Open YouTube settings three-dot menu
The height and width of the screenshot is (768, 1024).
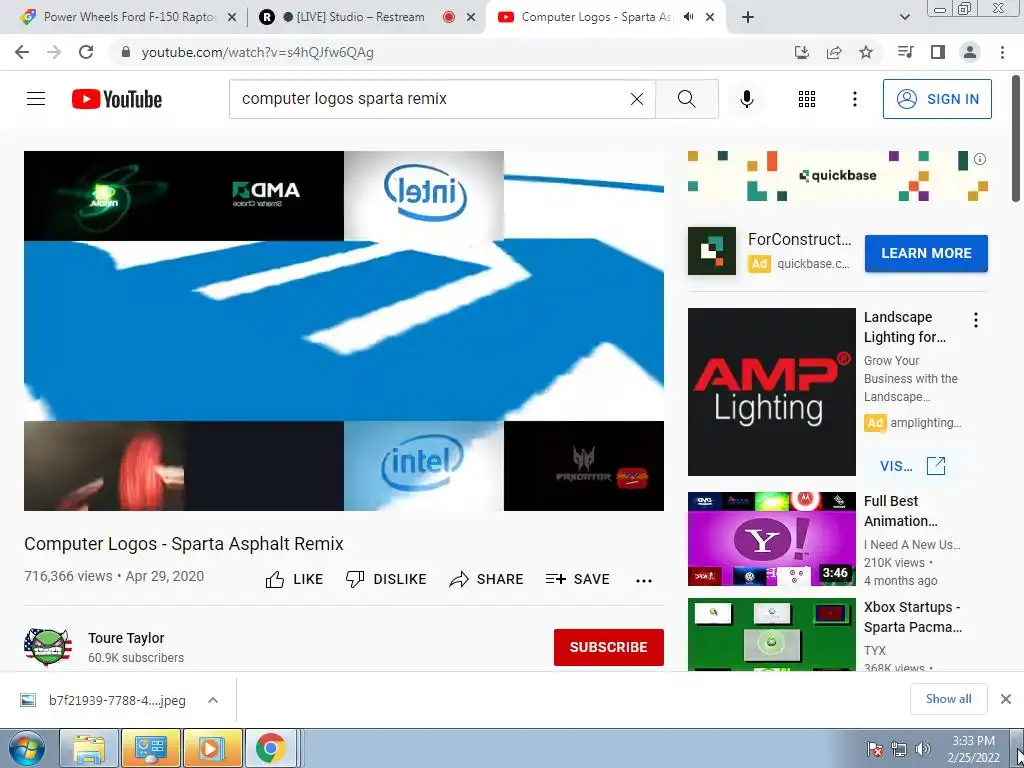(x=854, y=99)
